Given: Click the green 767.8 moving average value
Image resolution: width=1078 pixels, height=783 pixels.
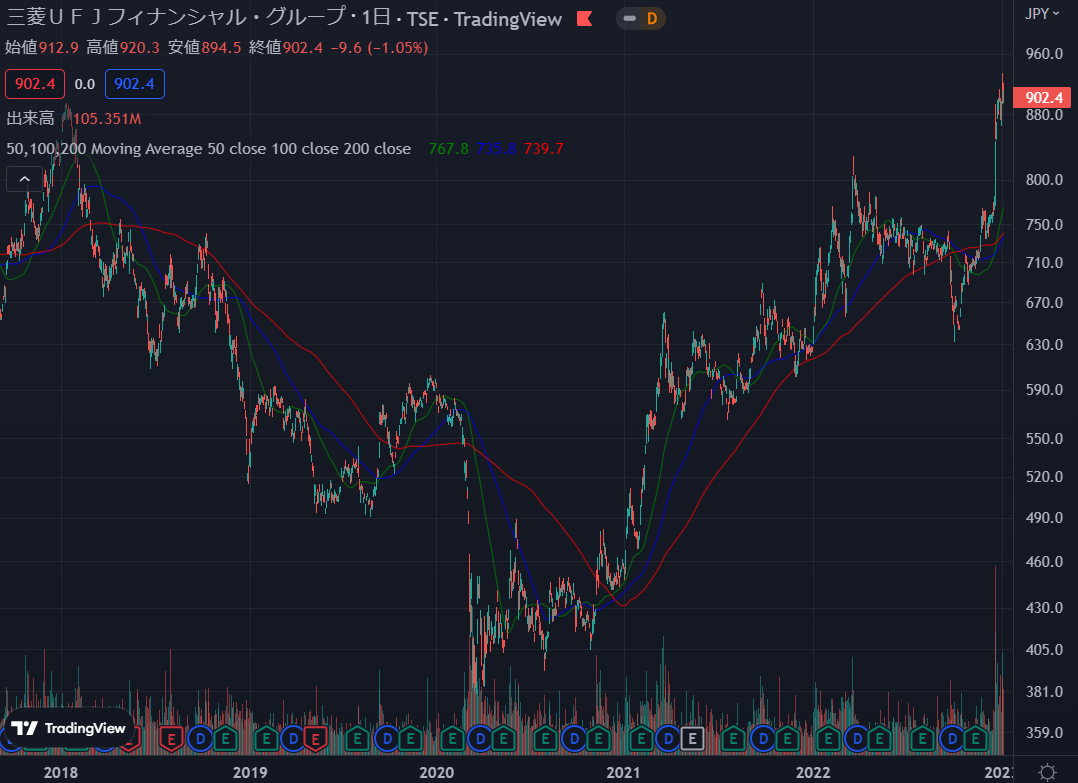Looking at the screenshot, I should [x=448, y=148].
